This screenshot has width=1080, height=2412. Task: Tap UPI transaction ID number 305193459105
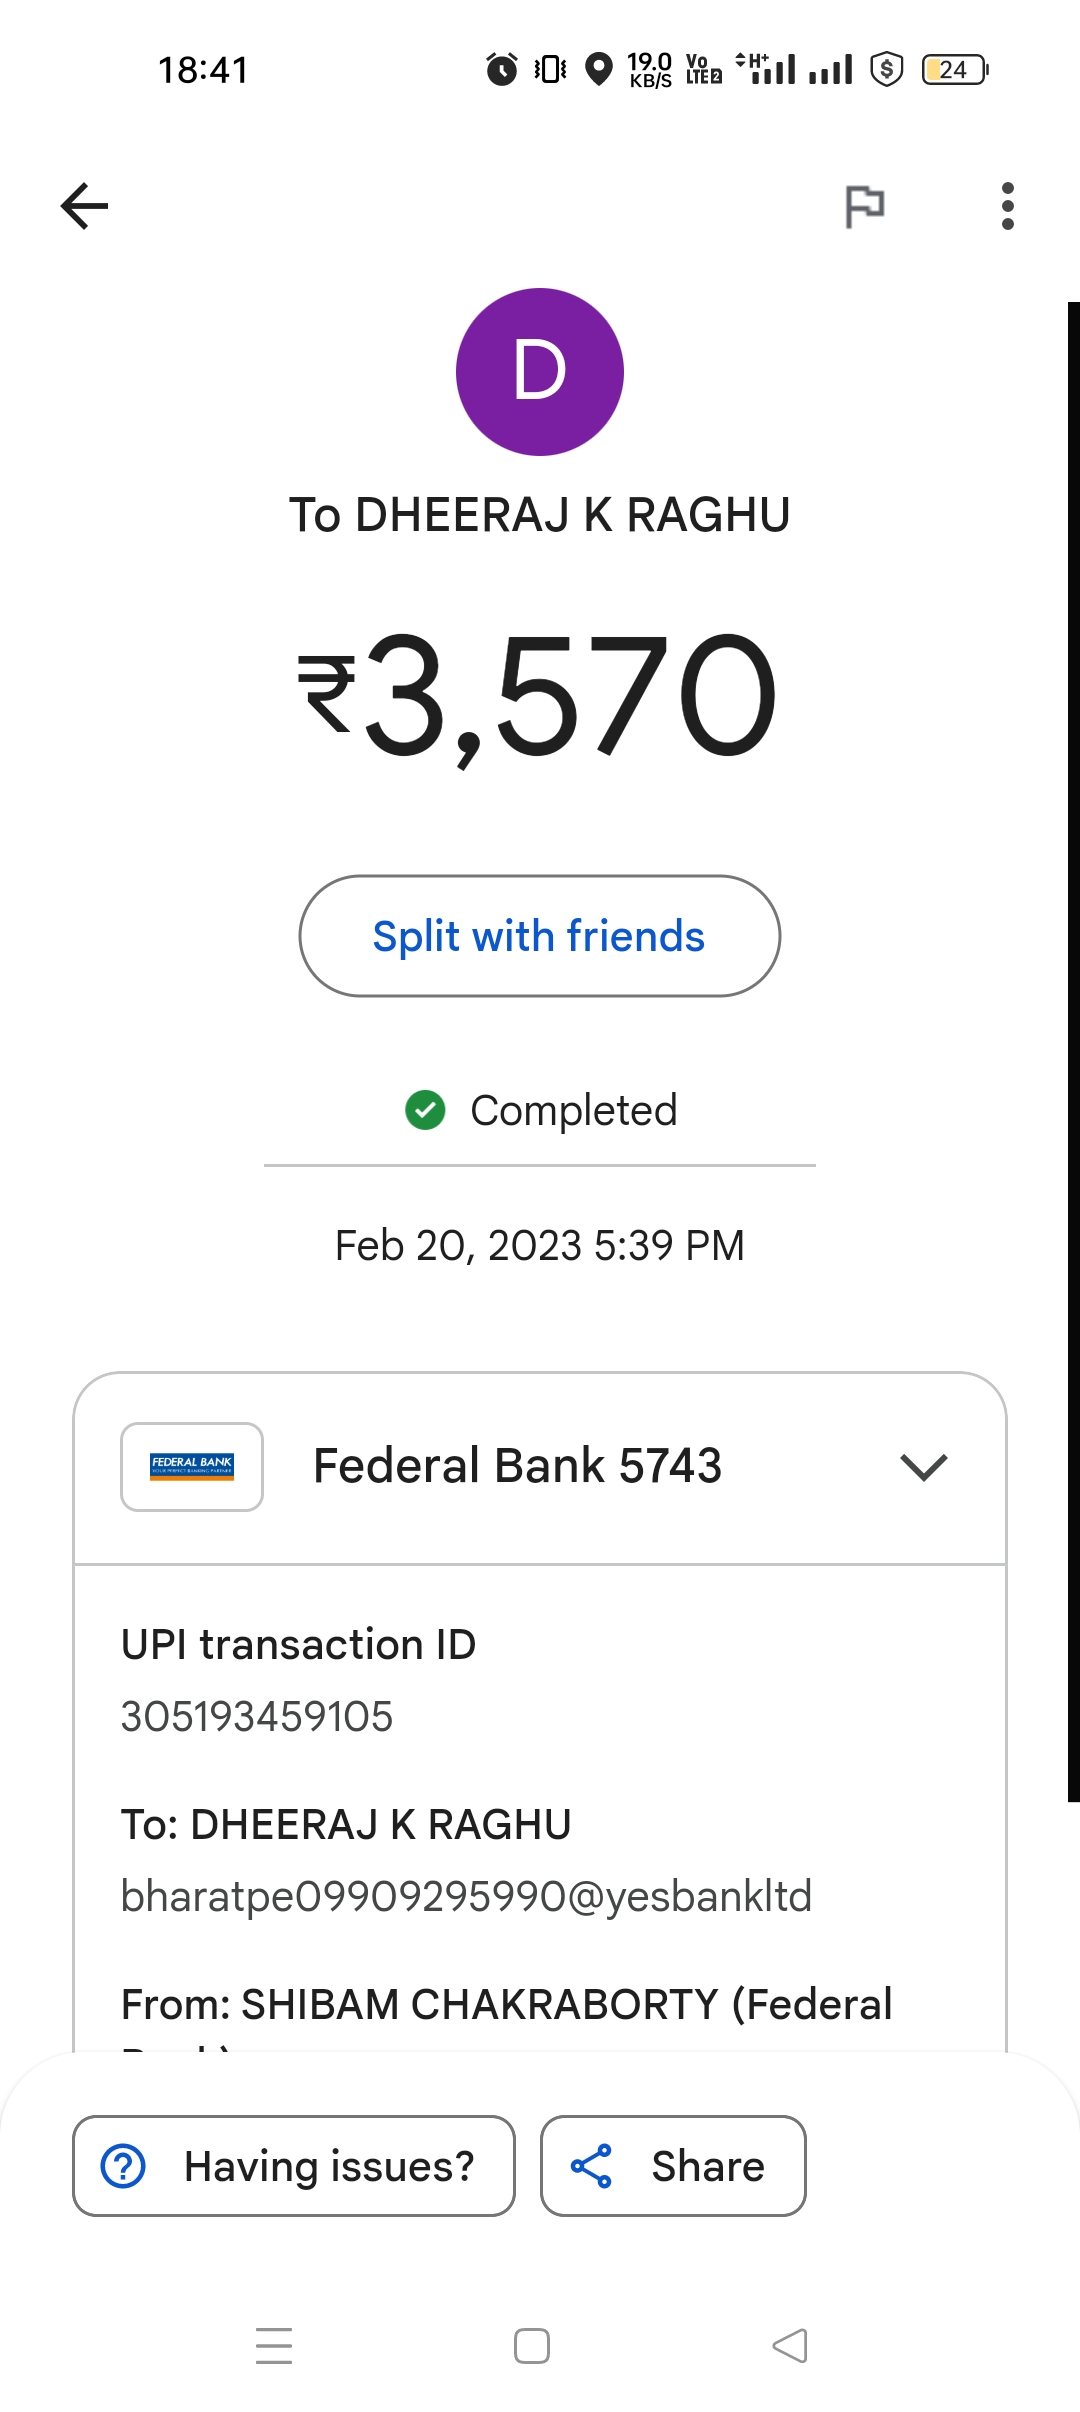click(257, 1717)
